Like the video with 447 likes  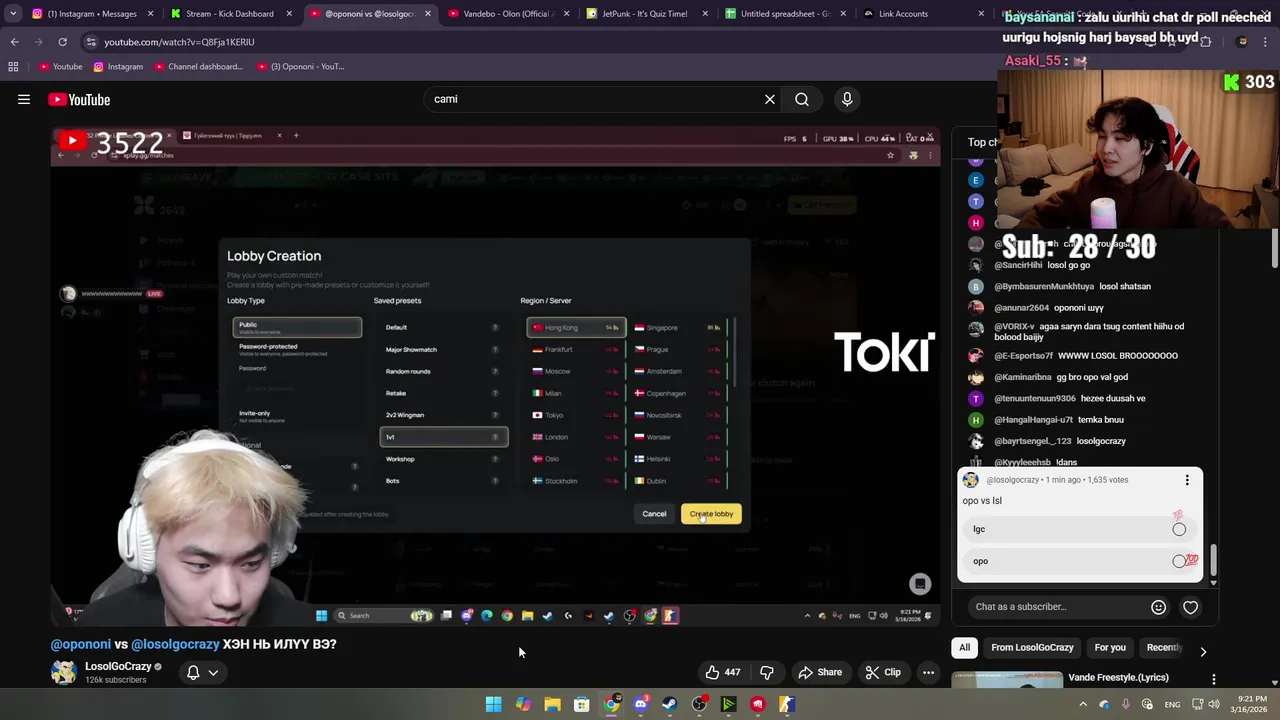722,672
